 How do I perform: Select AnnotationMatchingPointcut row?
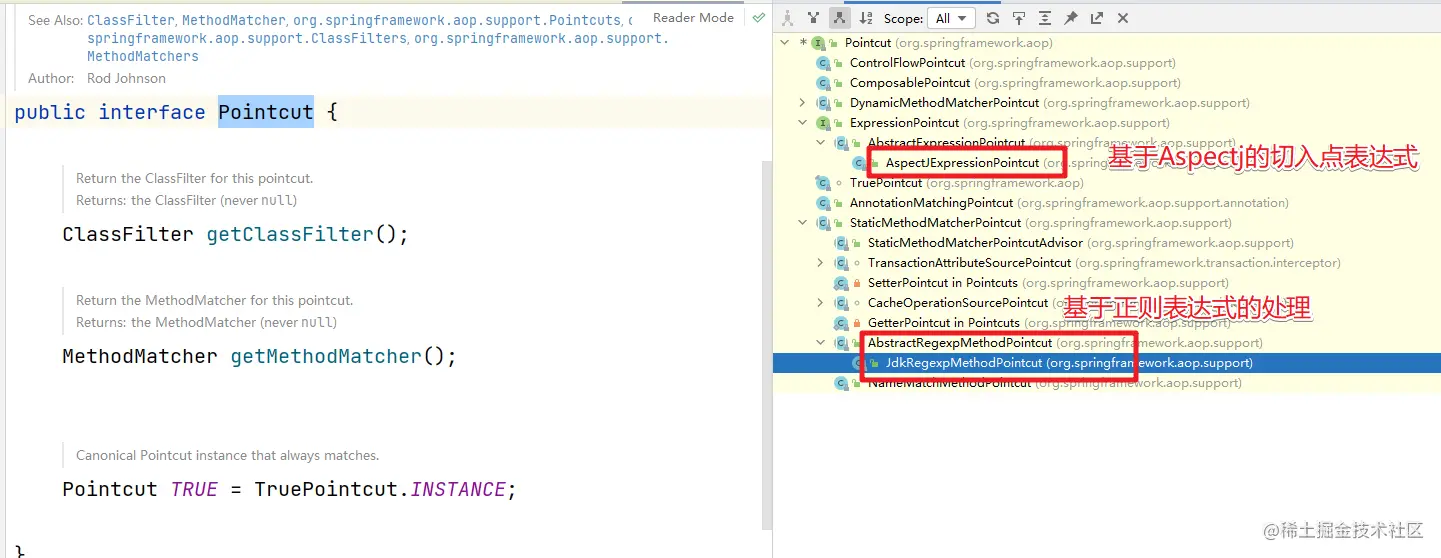point(1107,203)
